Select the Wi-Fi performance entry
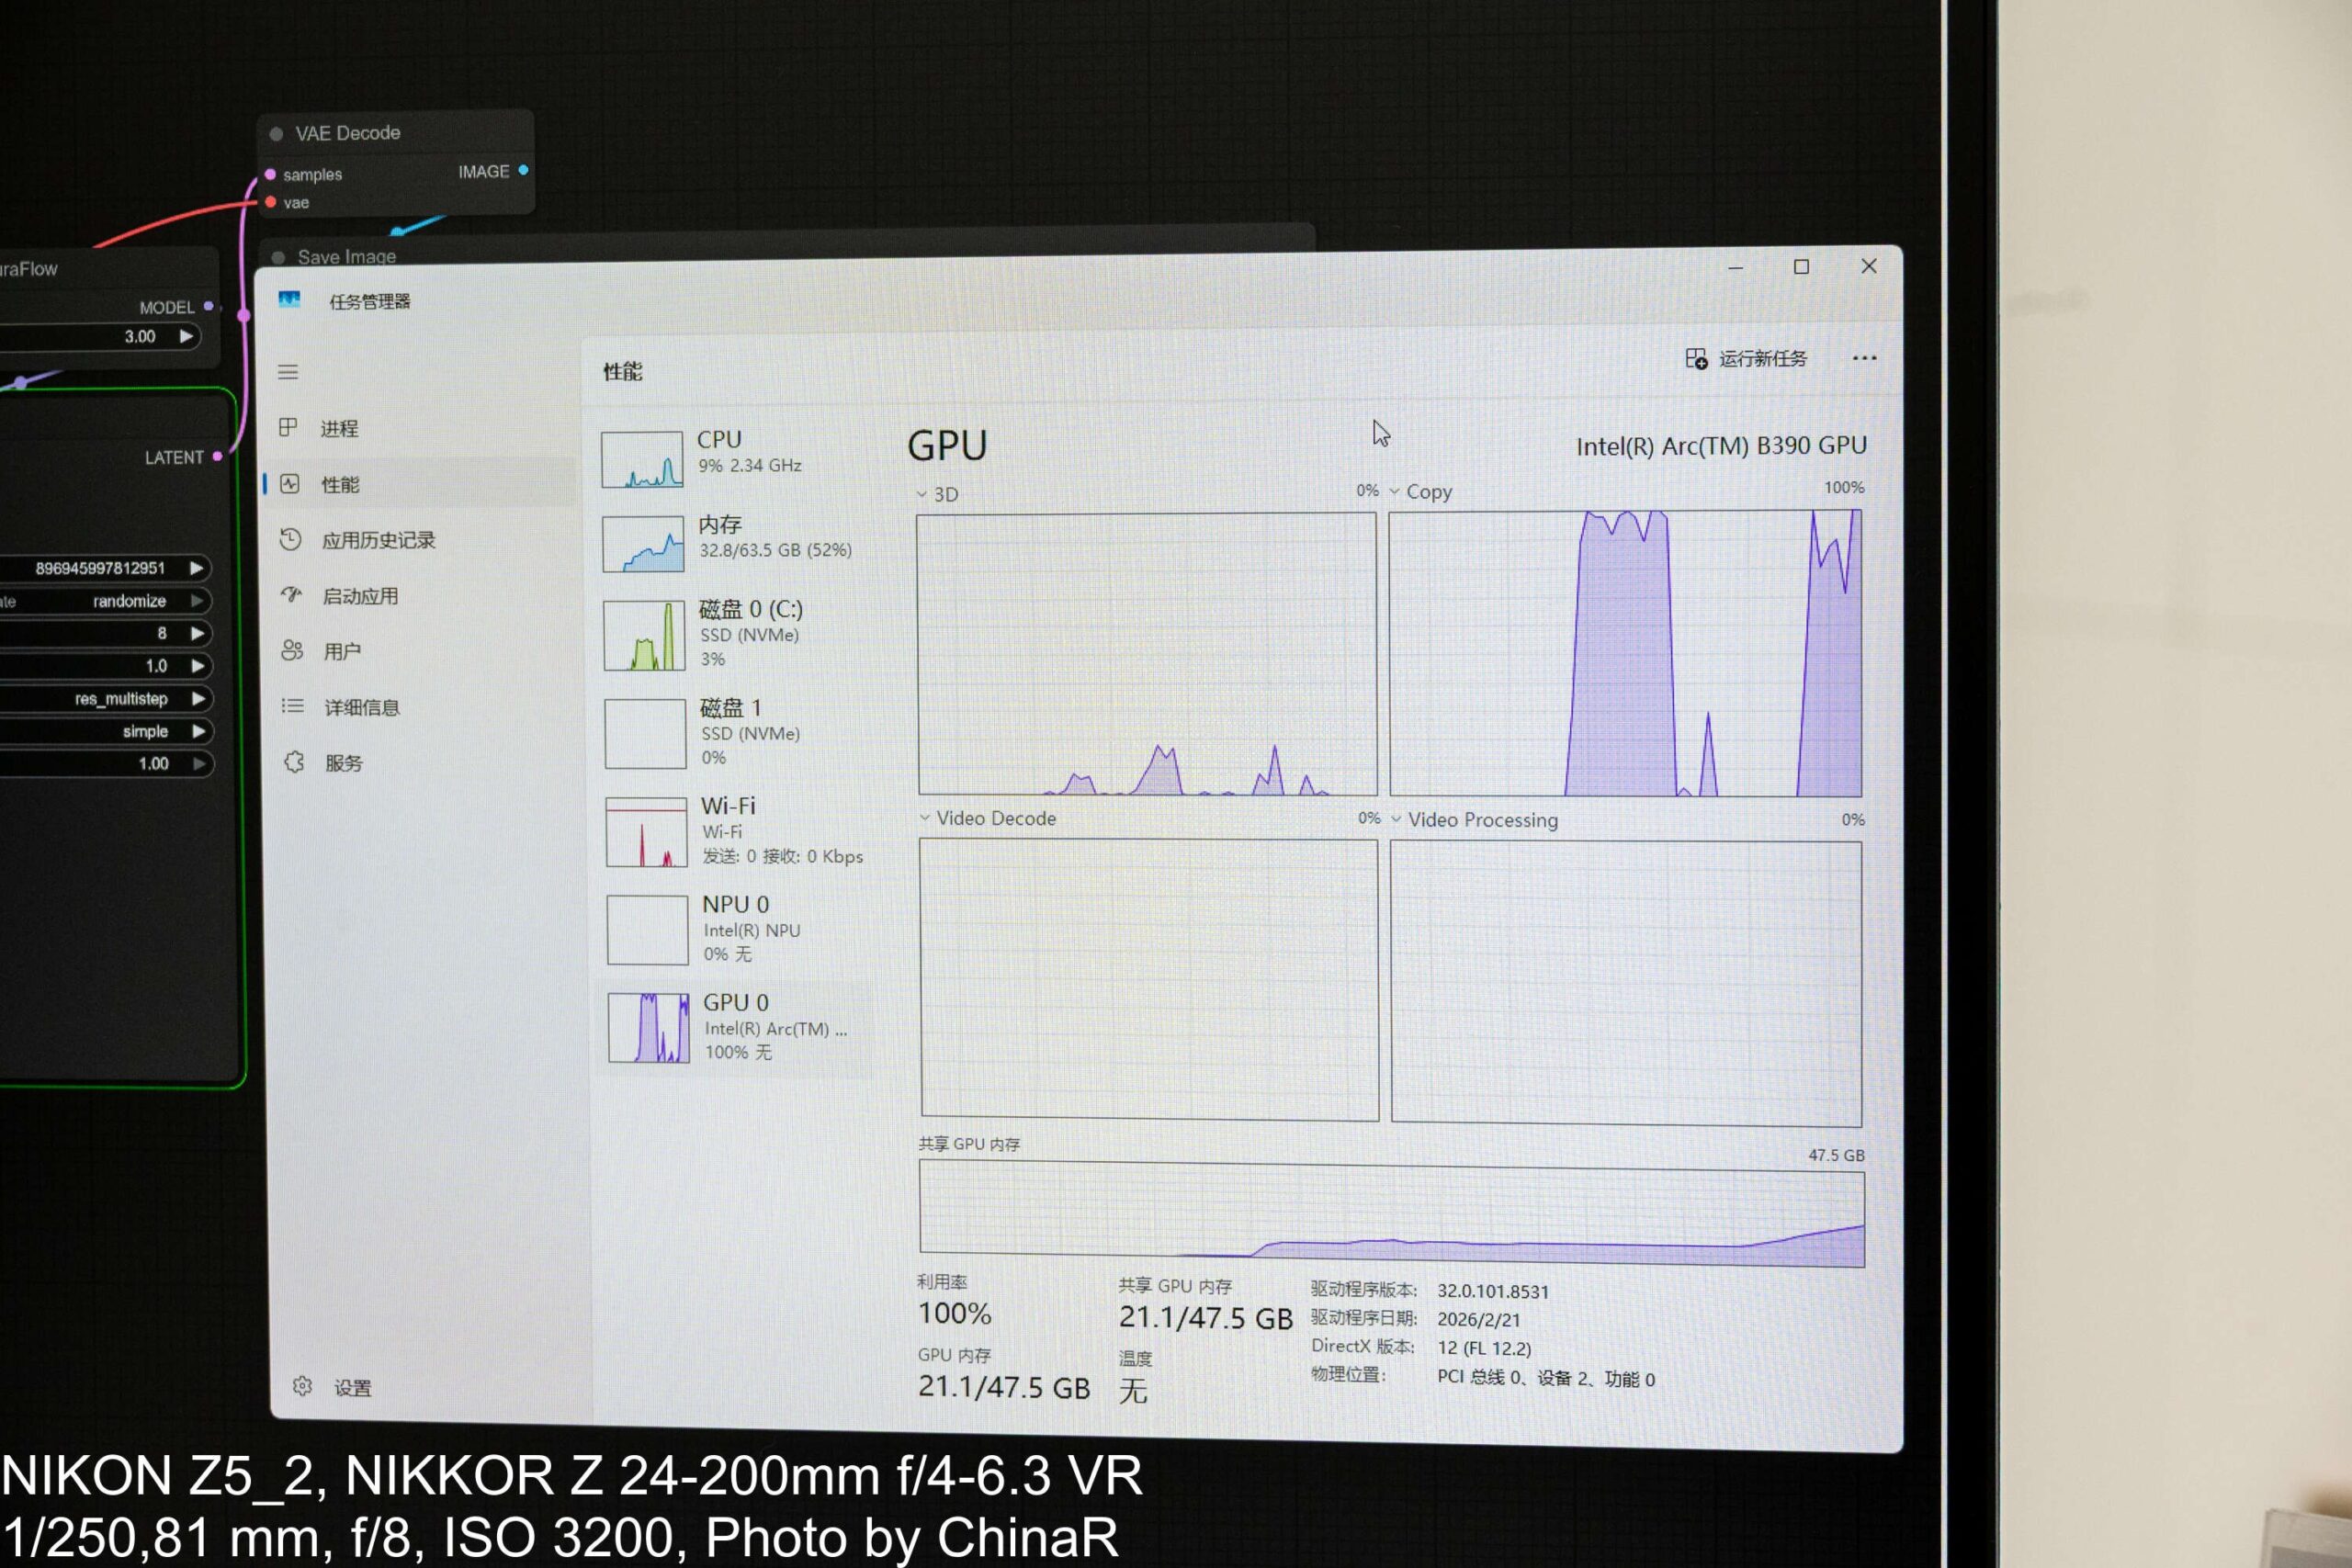 tap(735, 831)
